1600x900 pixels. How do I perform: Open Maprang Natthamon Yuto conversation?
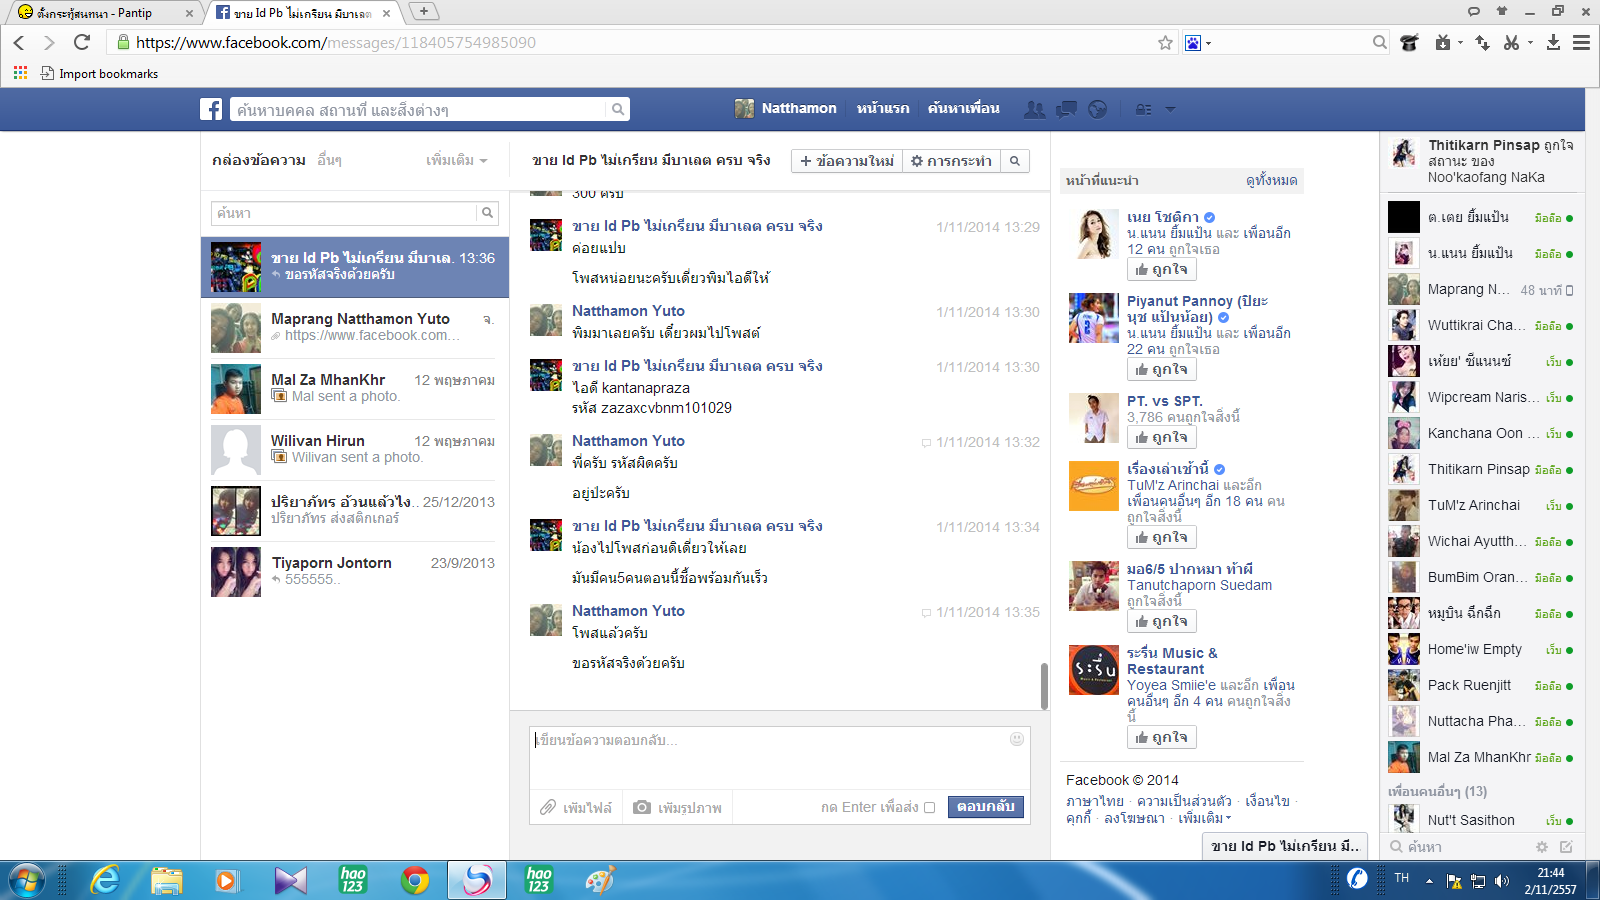(x=355, y=328)
